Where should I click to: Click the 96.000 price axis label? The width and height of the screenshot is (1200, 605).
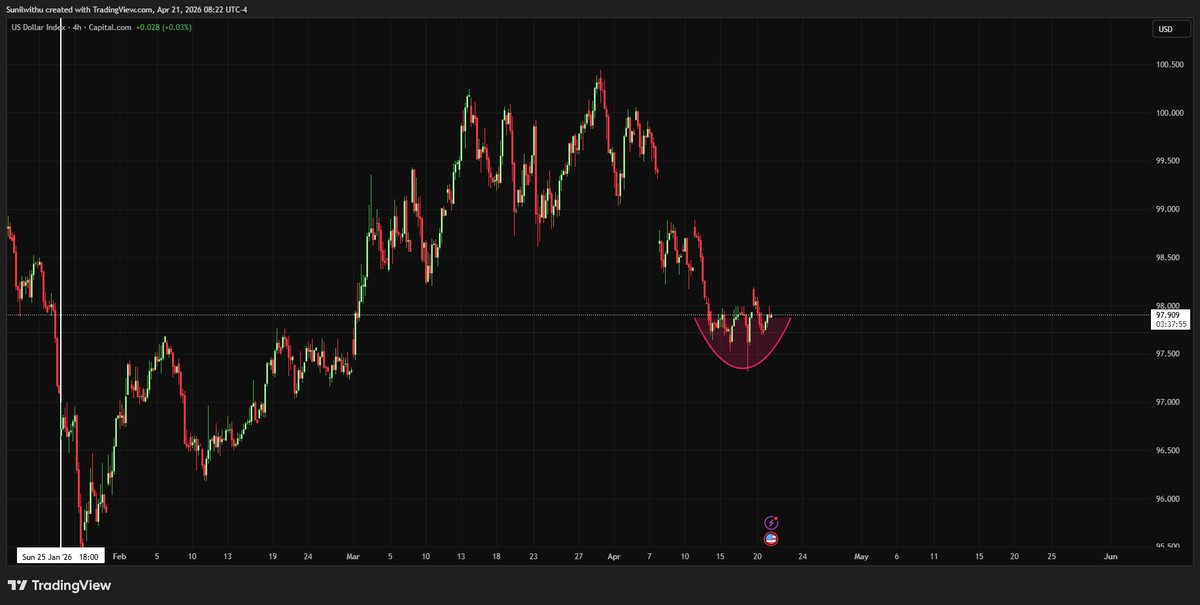point(1169,499)
